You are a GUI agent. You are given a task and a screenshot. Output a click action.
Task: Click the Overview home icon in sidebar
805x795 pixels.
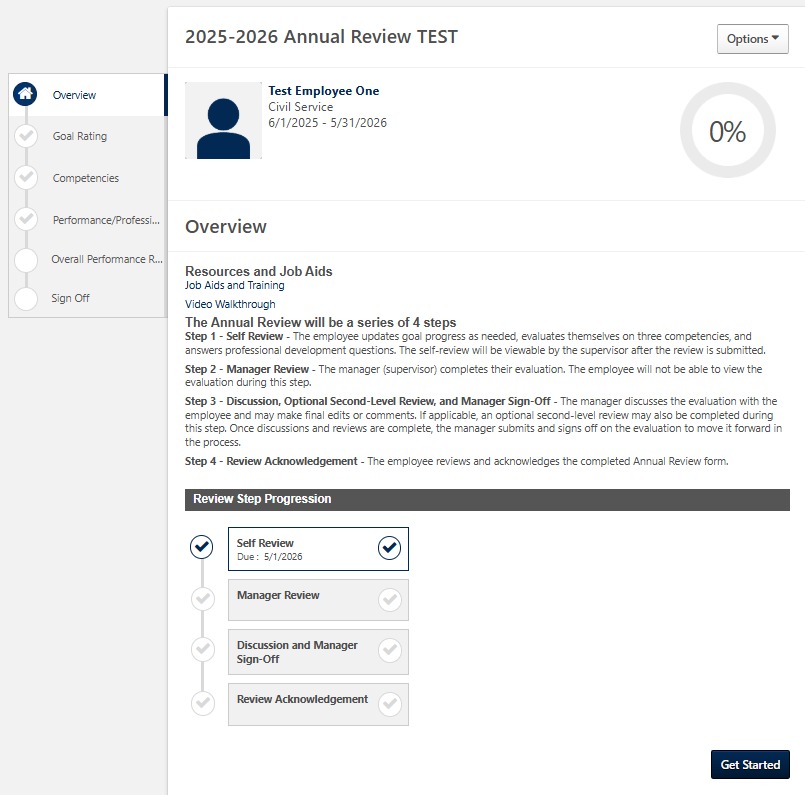point(25,94)
